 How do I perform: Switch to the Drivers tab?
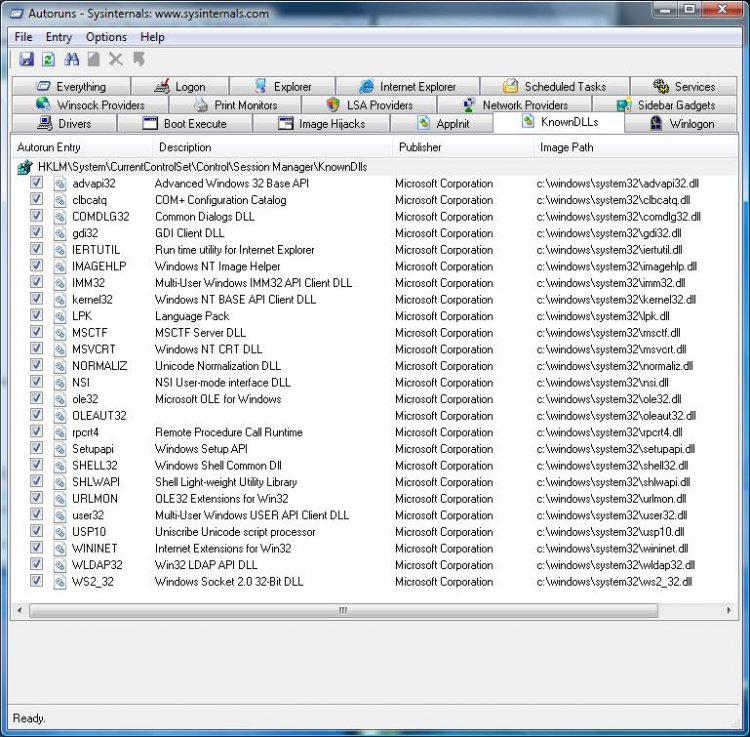click(65, 123)
